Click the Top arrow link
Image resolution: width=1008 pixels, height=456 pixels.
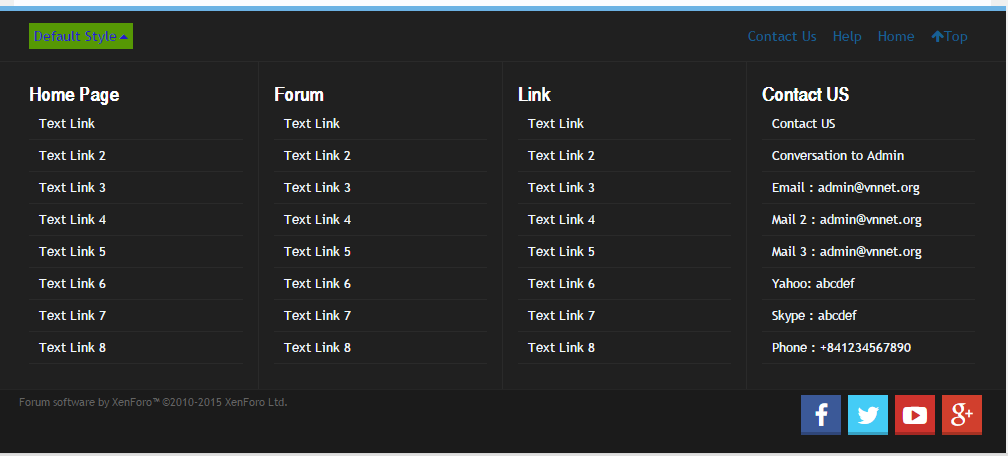pyautogui.click(x=949, y=36)
